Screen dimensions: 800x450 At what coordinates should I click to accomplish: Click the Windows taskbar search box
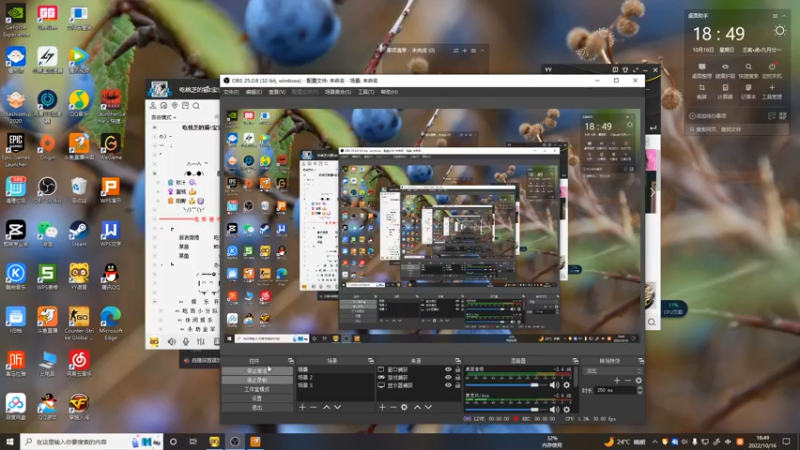[92, 442]
